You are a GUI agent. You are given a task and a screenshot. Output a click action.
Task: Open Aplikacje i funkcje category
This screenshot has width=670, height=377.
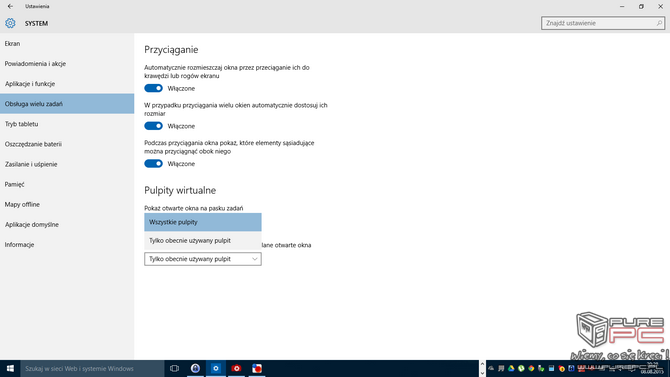[x=67, y=84]
